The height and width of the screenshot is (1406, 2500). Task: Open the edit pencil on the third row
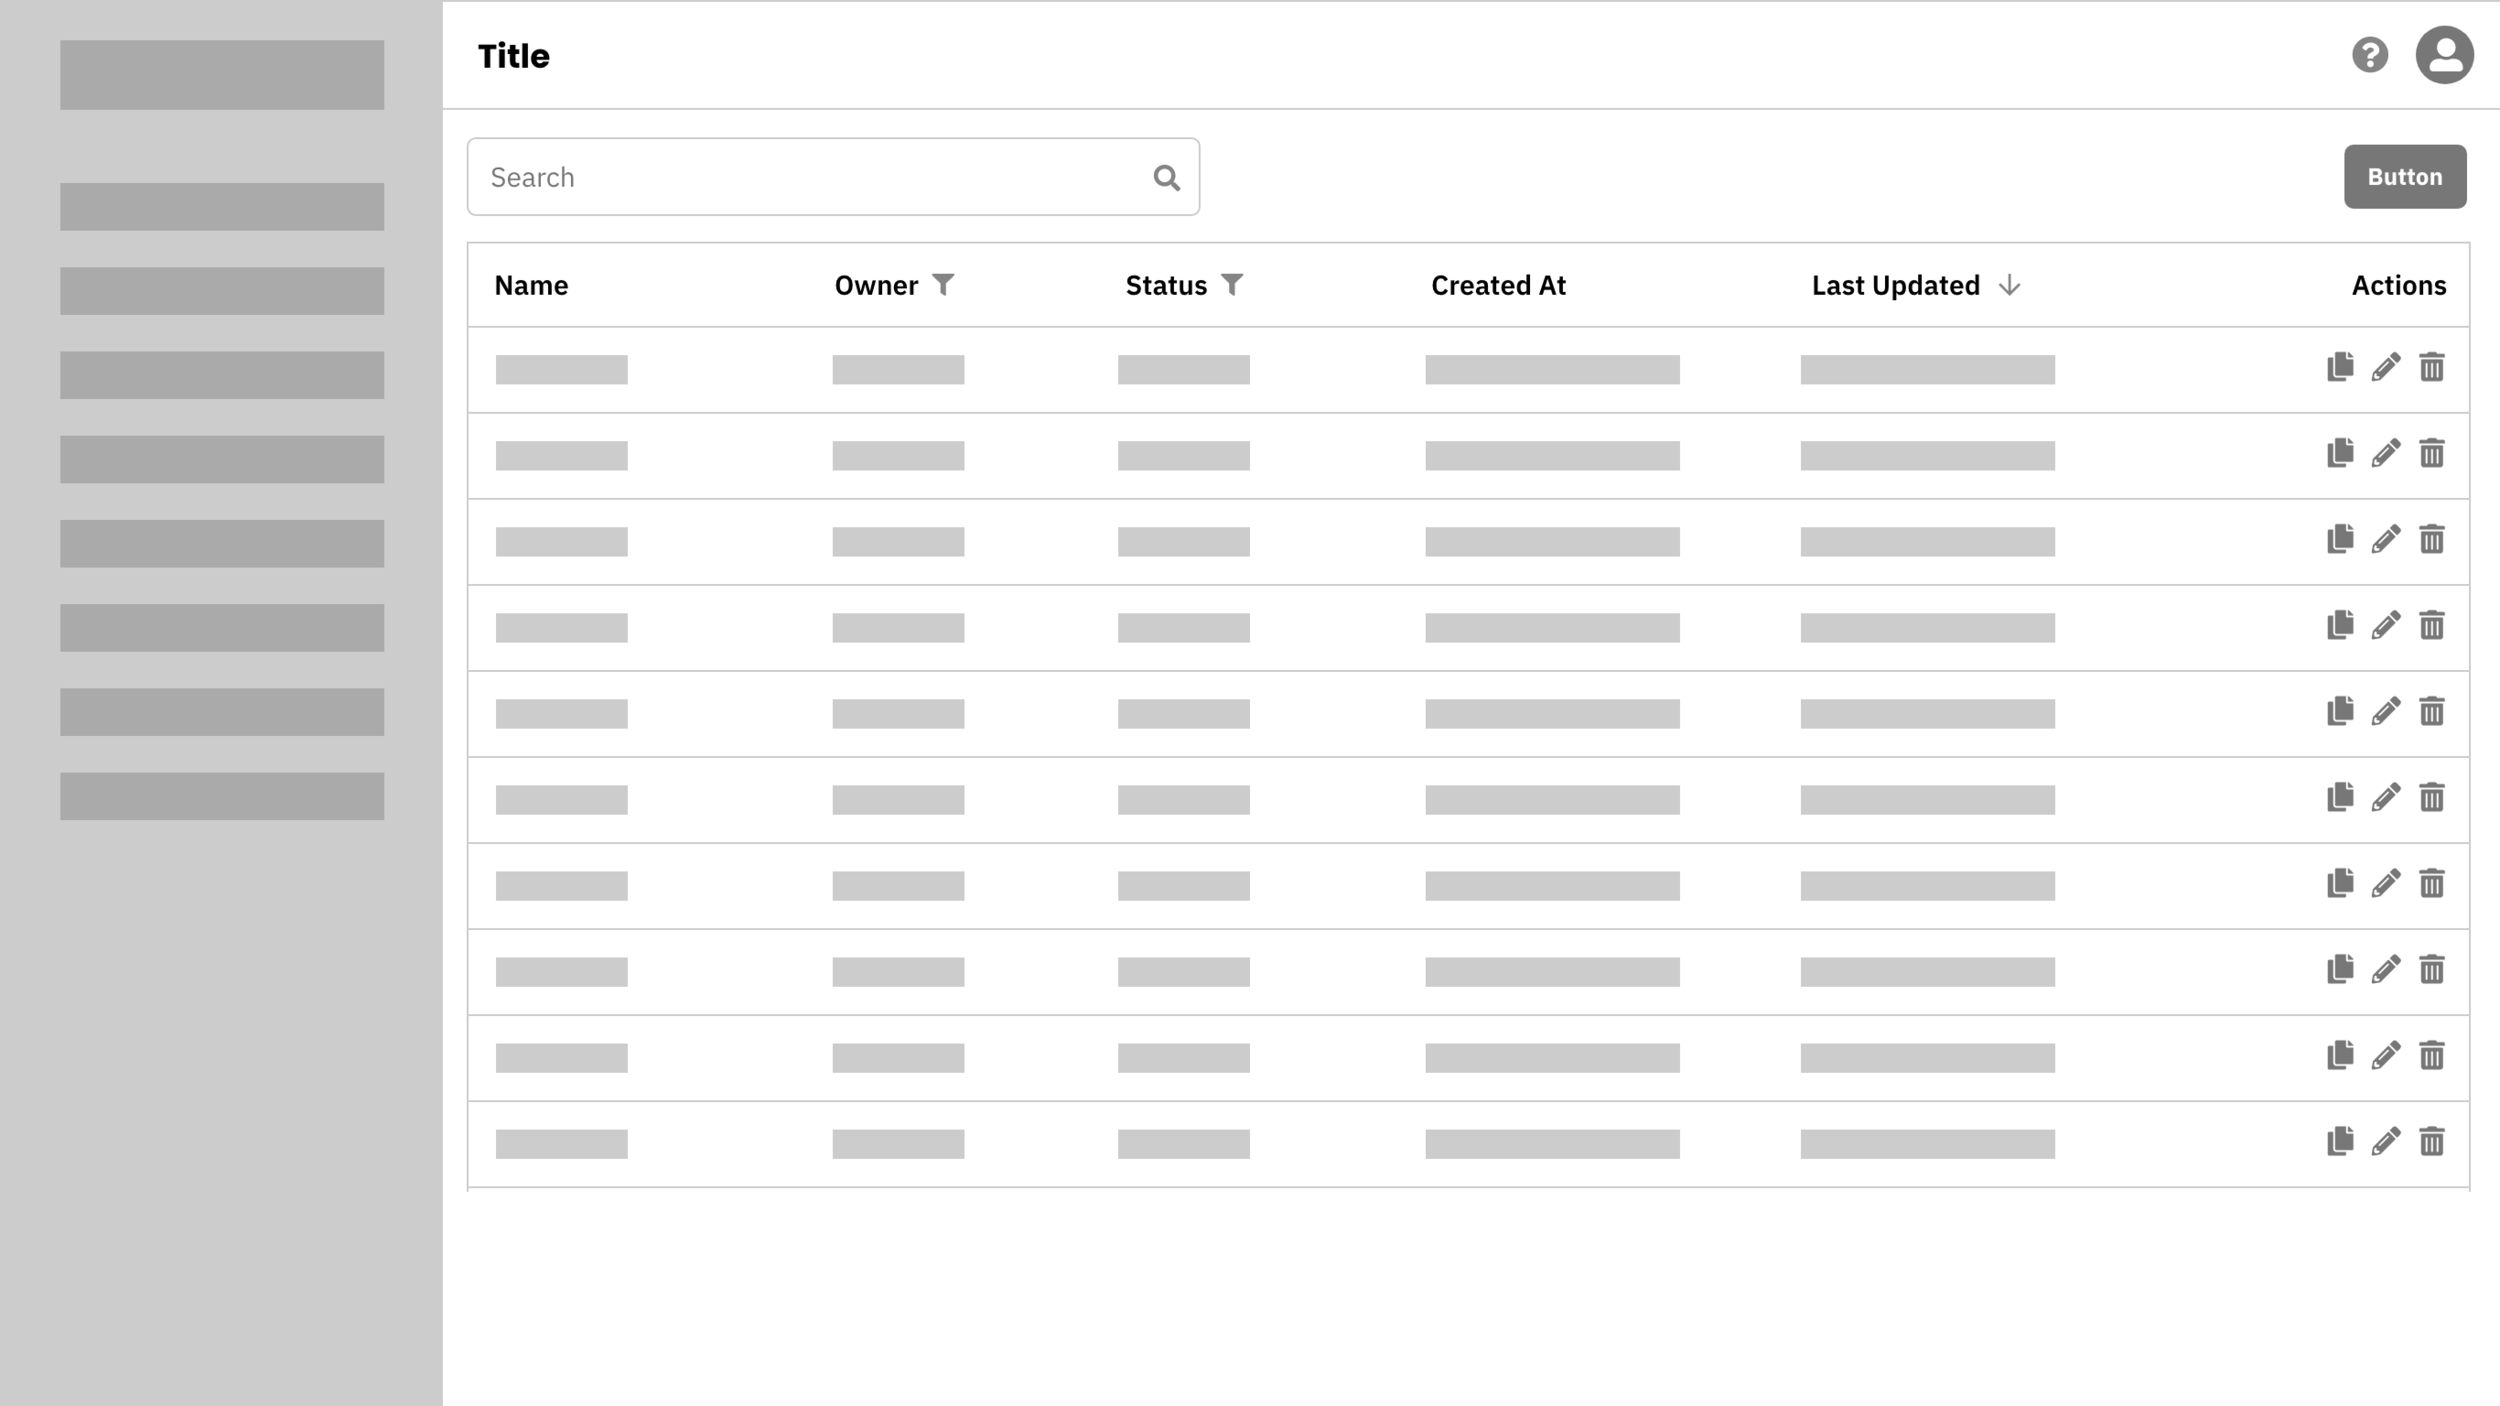[2386, 539]
